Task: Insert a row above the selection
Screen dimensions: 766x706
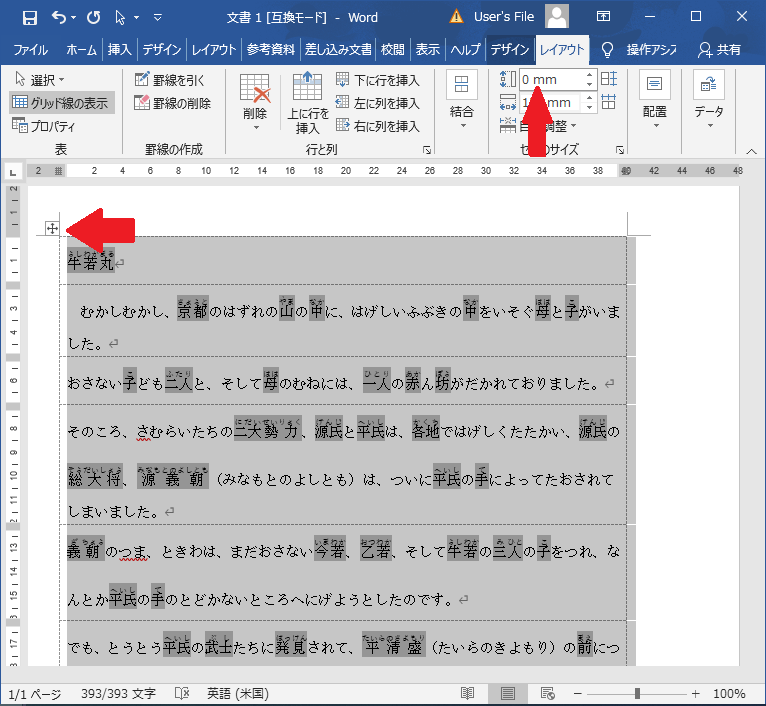Action: [x=307, y=102]
